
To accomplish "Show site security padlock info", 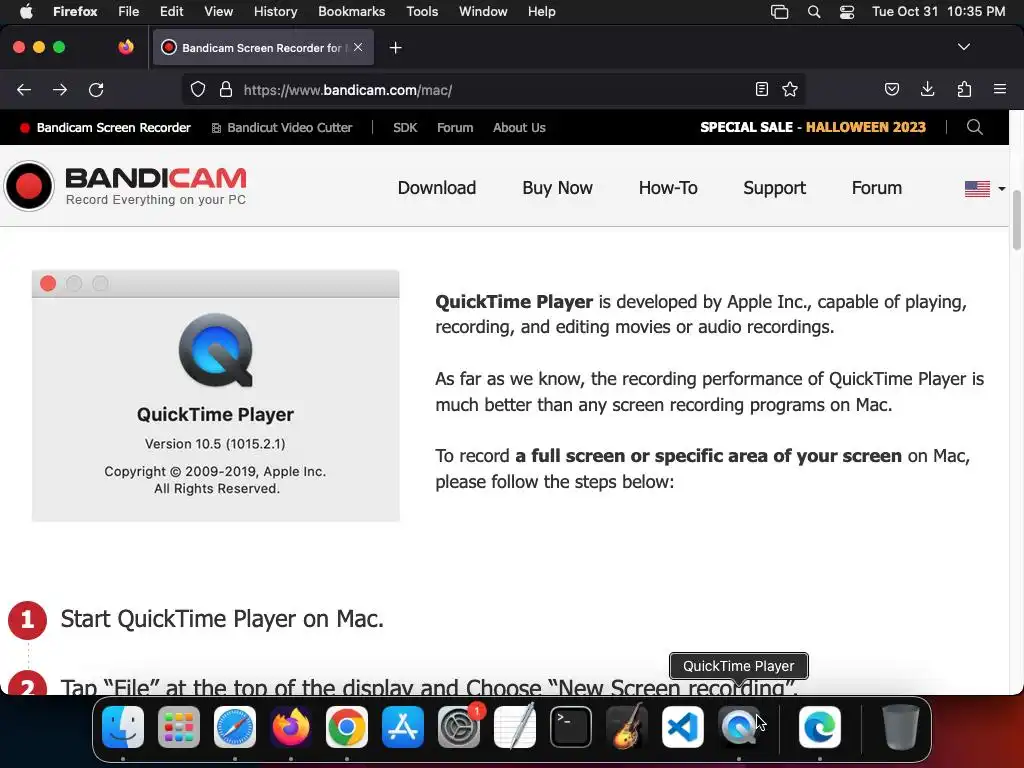I will [x=226, y=89].
